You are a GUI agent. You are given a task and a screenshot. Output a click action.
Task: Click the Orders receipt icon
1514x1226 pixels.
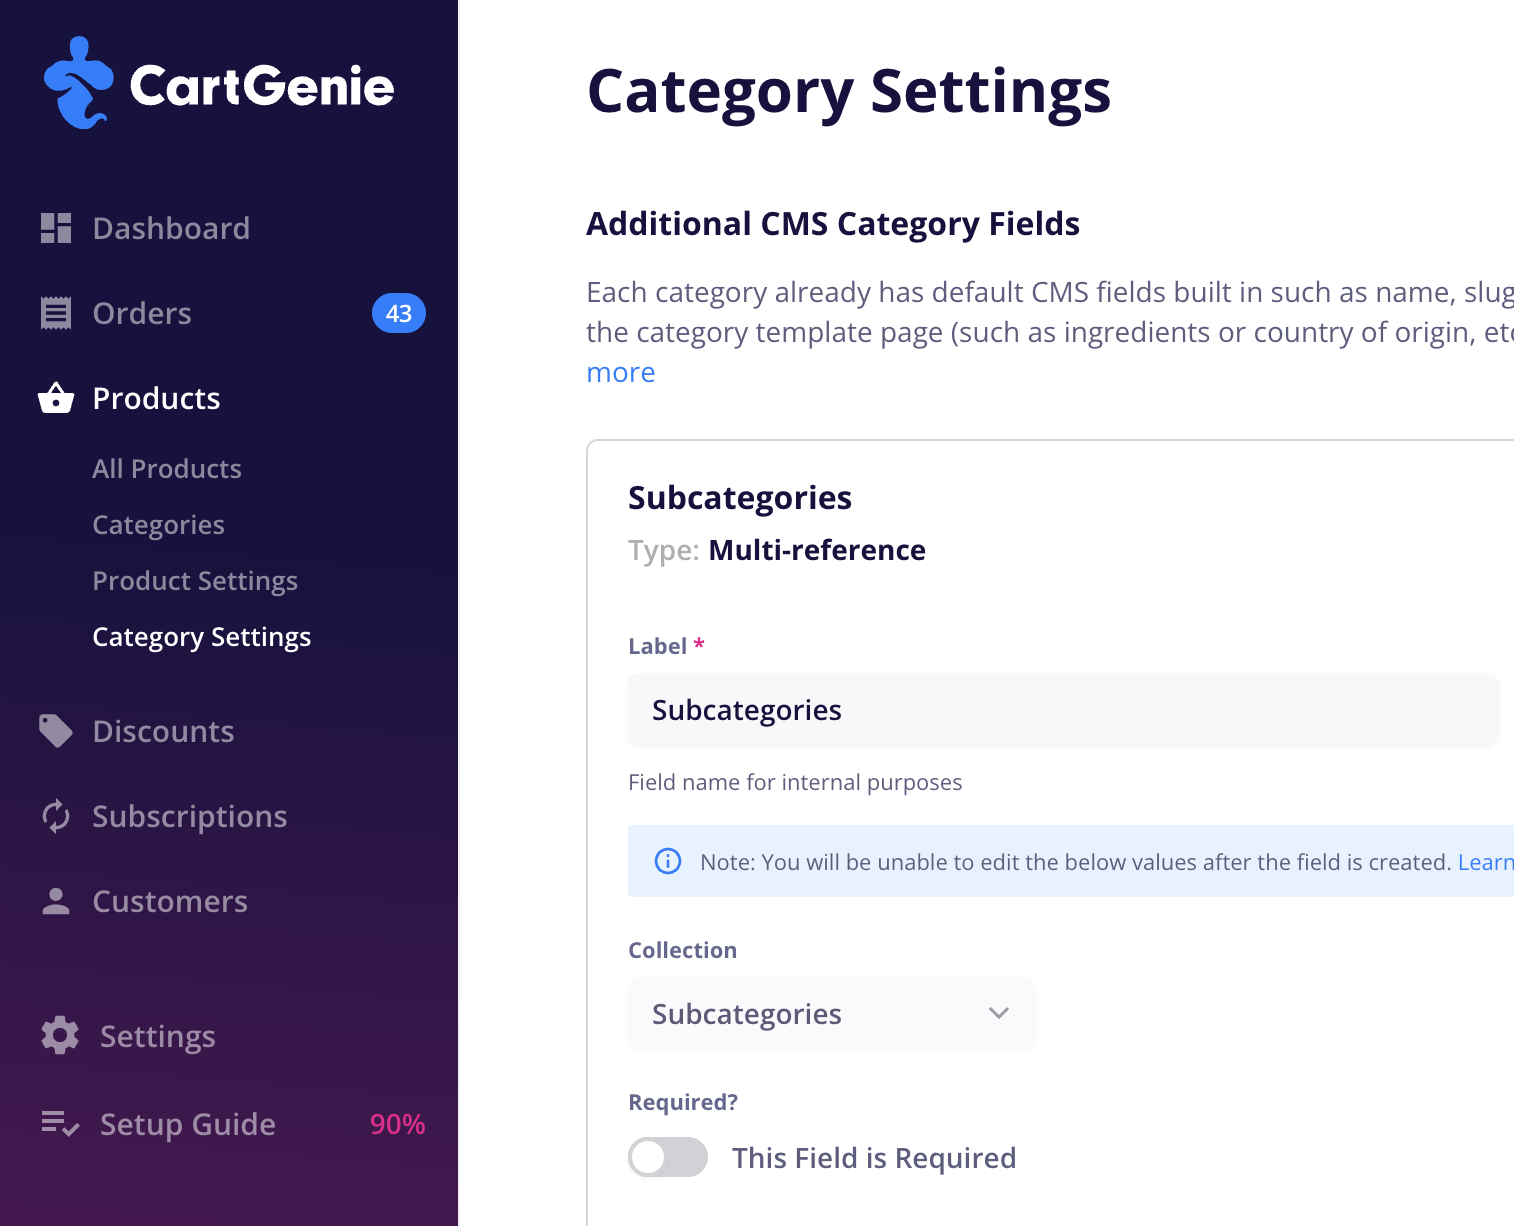56,313
